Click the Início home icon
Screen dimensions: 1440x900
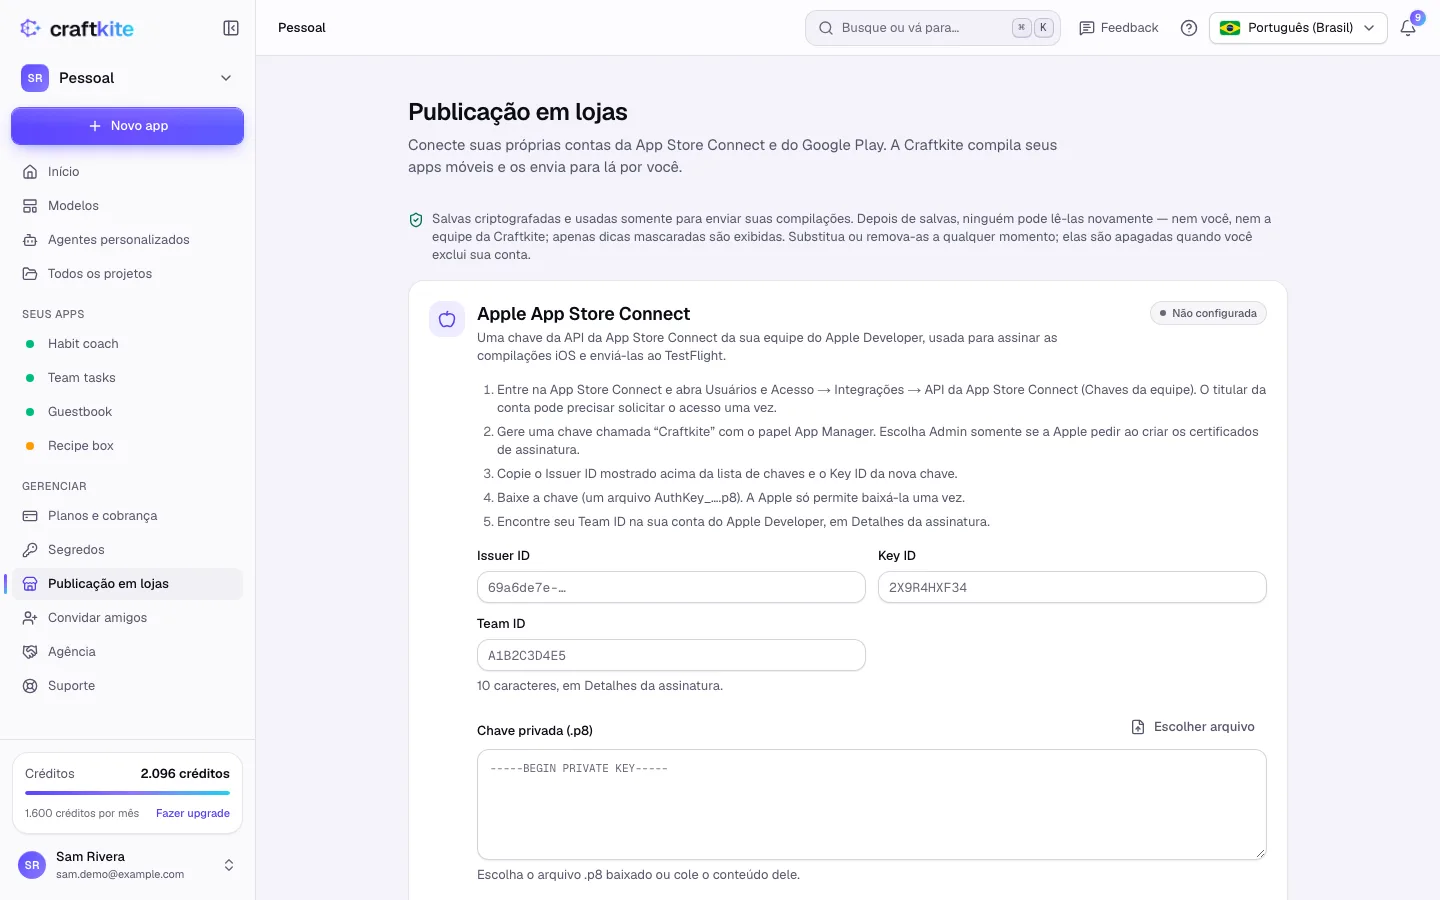30,172
